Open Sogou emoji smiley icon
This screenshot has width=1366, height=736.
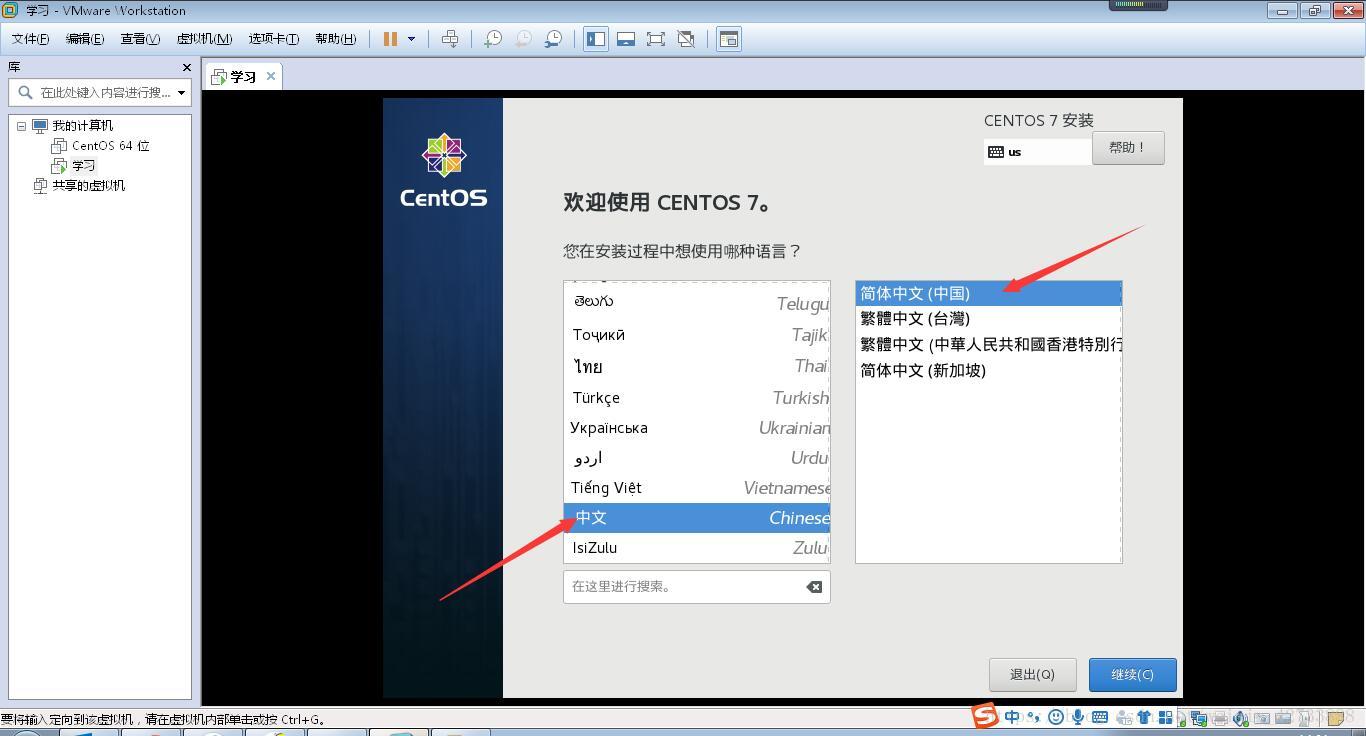1055,717
